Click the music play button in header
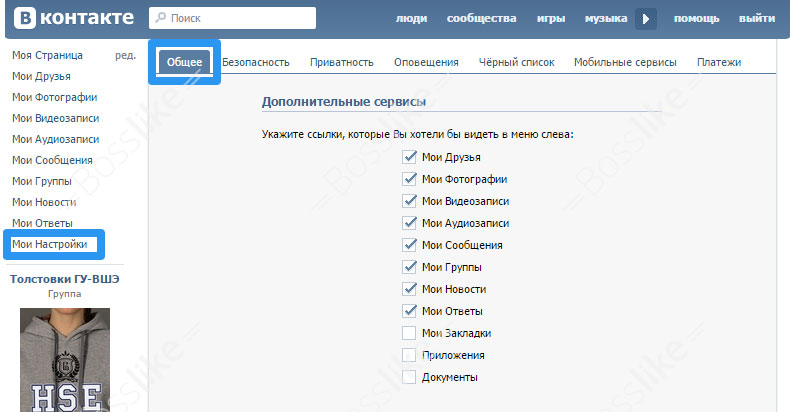The image size is (790, 412). point(645,19)
